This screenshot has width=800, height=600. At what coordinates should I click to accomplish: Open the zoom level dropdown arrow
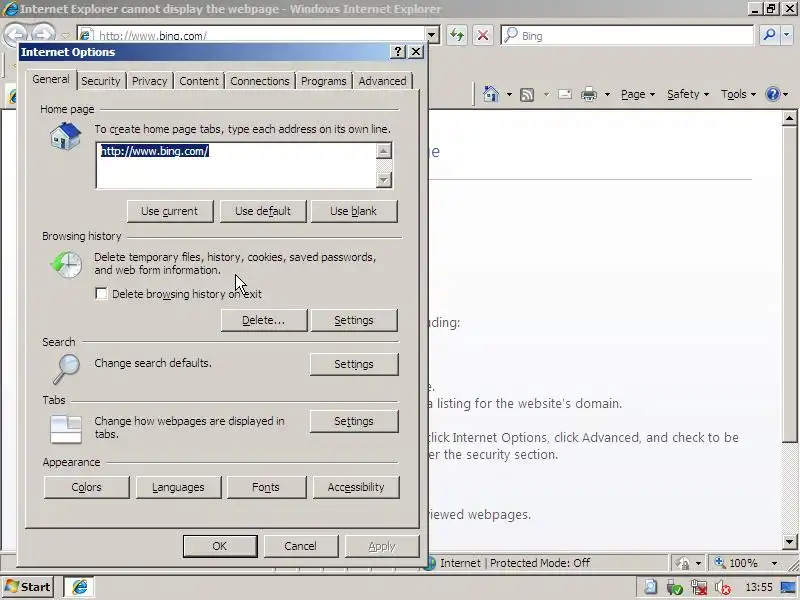click(x=774, y=563)
